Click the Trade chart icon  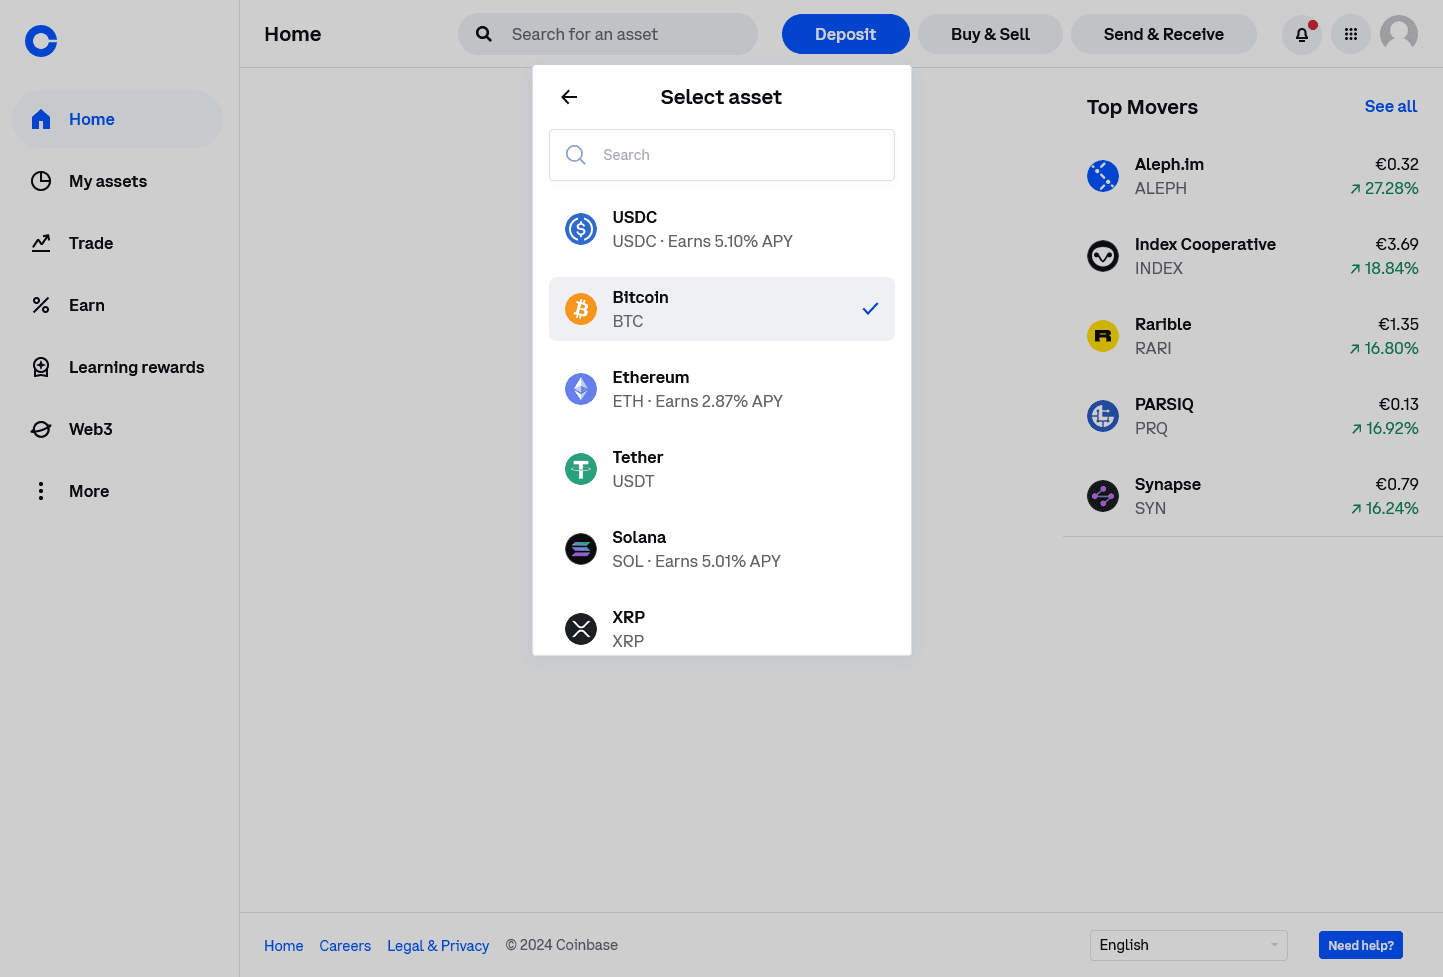(x=41, y=243)
